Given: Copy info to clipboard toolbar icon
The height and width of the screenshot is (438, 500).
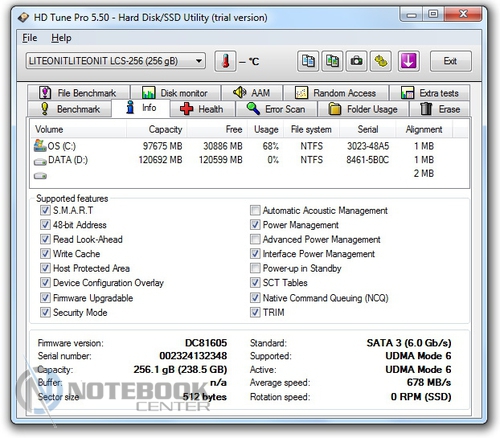Looking at the screenshot, I should 308,61.
